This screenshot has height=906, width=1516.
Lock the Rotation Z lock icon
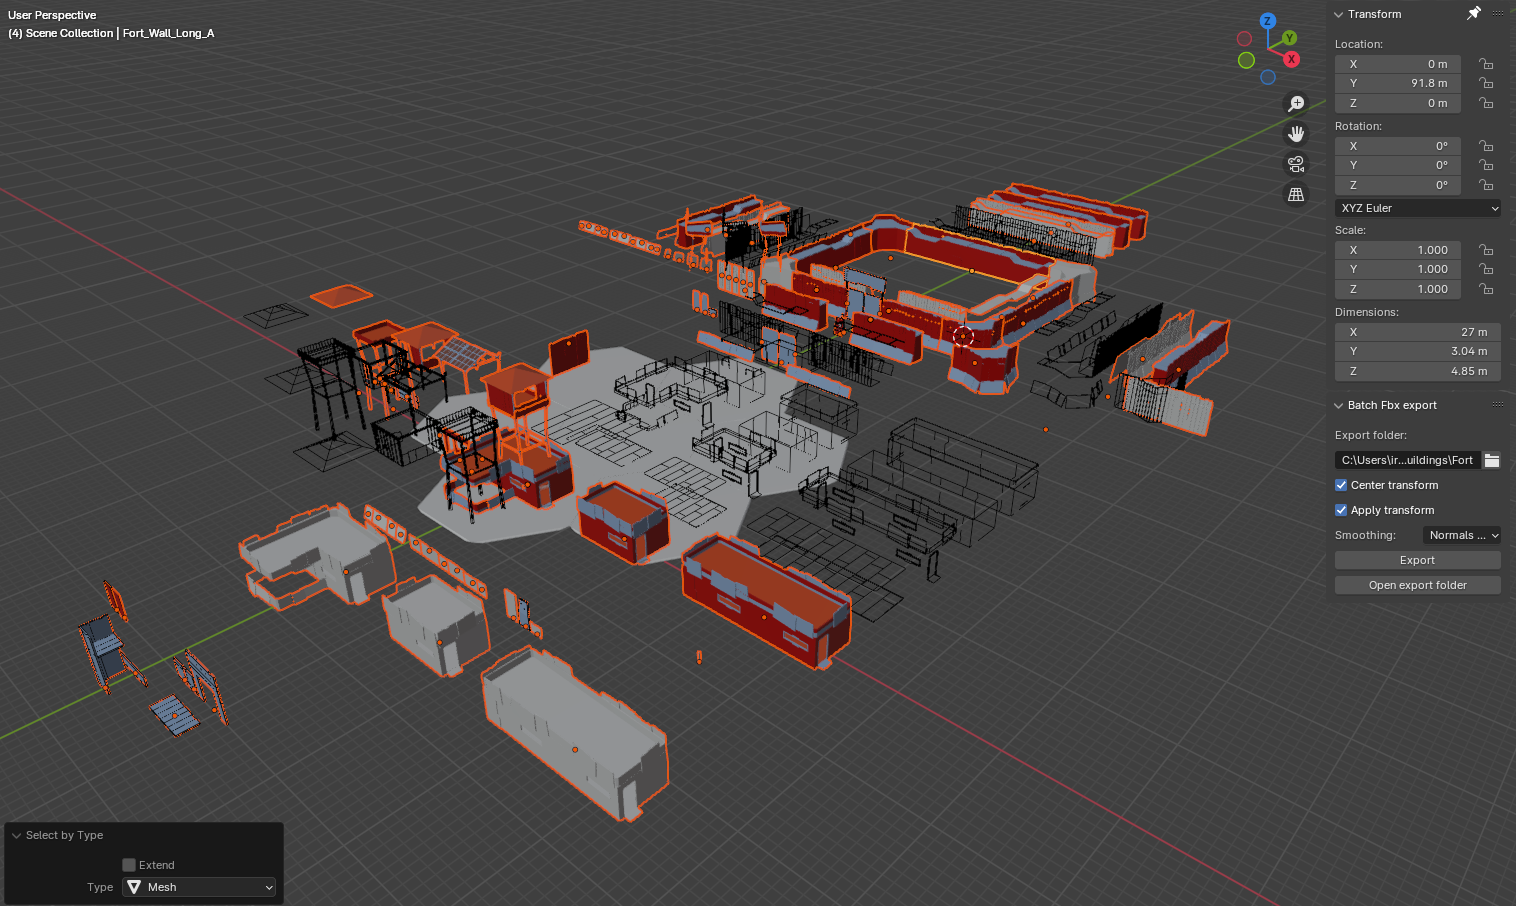pos(1486,185)
